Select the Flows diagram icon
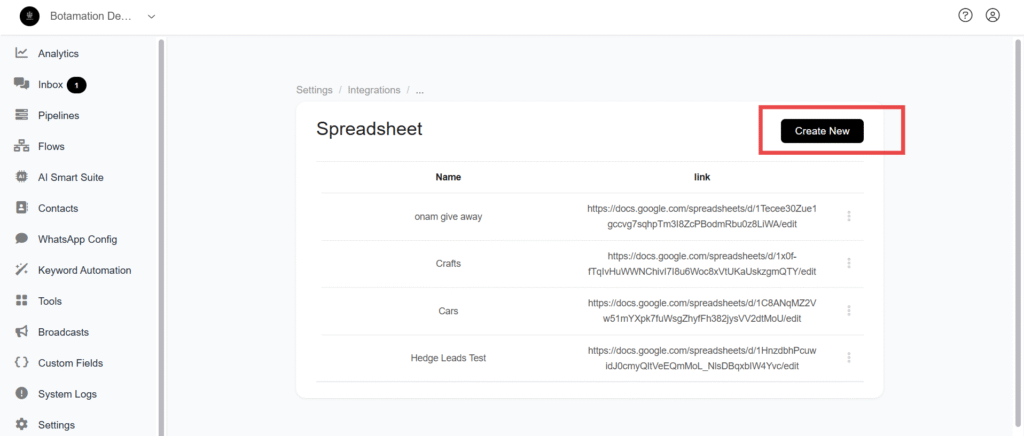1024x436 pixels. (21, 146)
